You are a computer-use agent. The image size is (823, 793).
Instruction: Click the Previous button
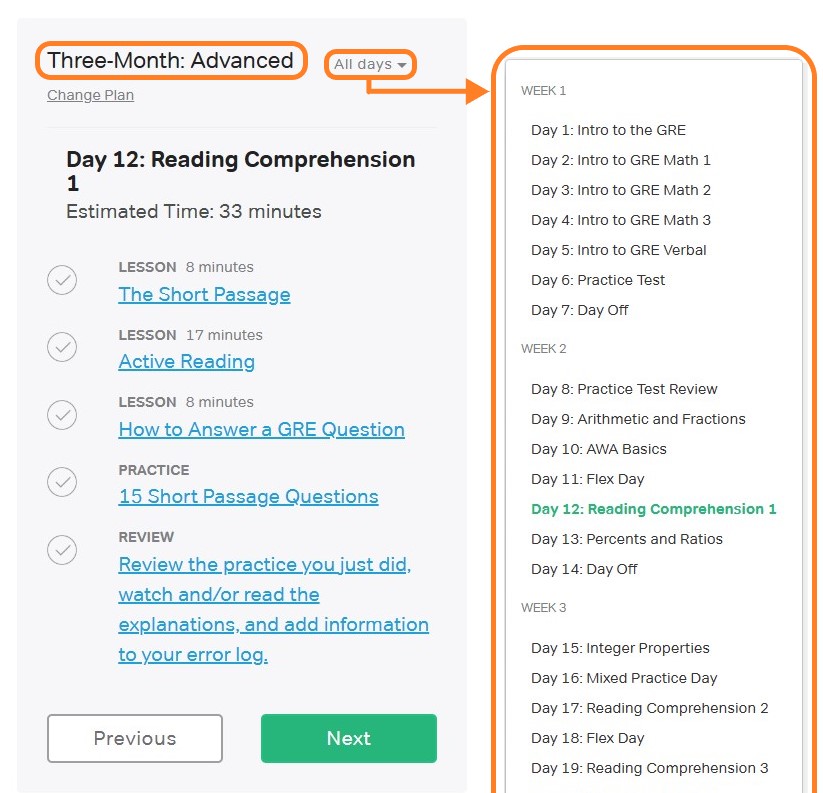tap(134, 738)
